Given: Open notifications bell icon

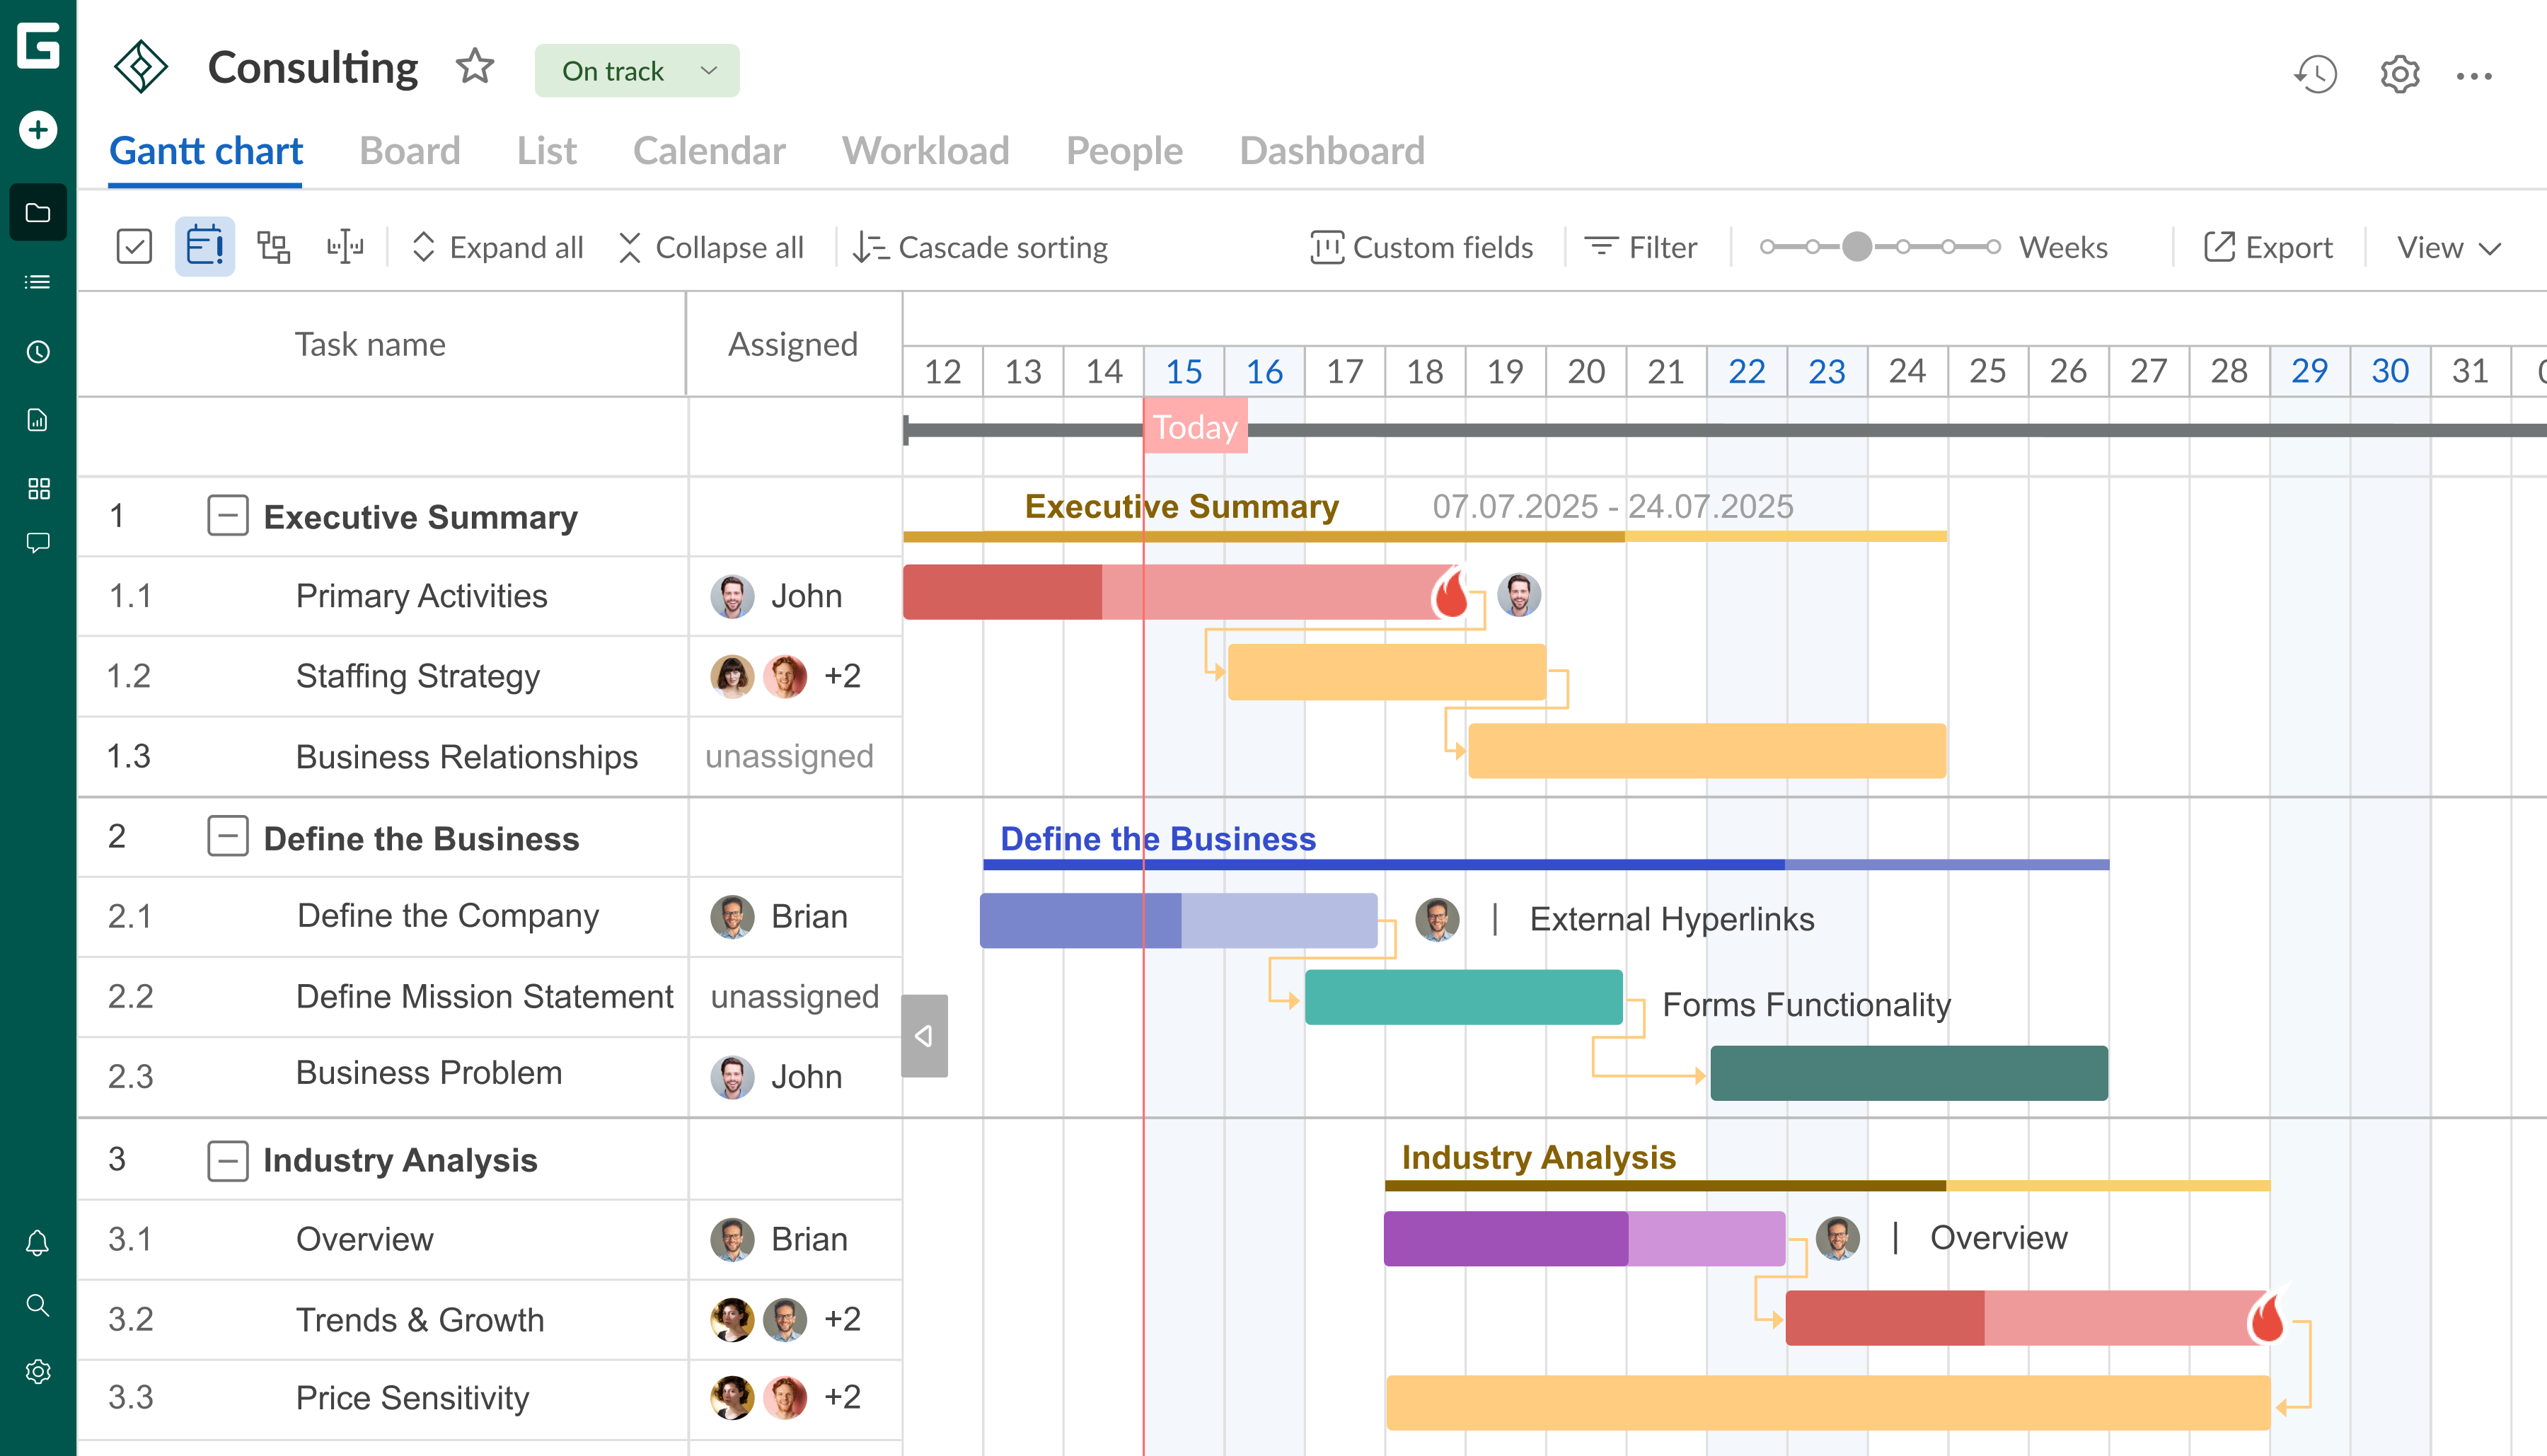Looking at the screenshot, I should coord(38,1243).
